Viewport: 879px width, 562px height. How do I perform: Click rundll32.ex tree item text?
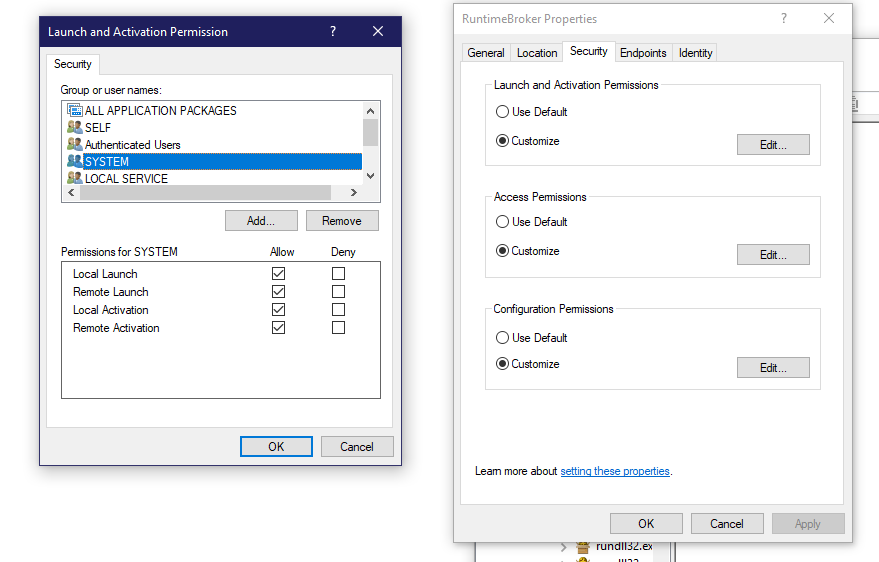[624, 546]
